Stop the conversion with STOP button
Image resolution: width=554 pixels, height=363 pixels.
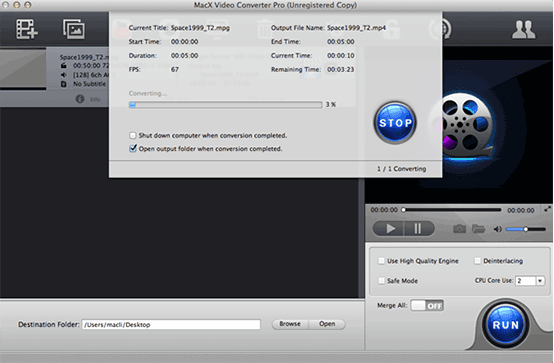(x=395, y=123)
